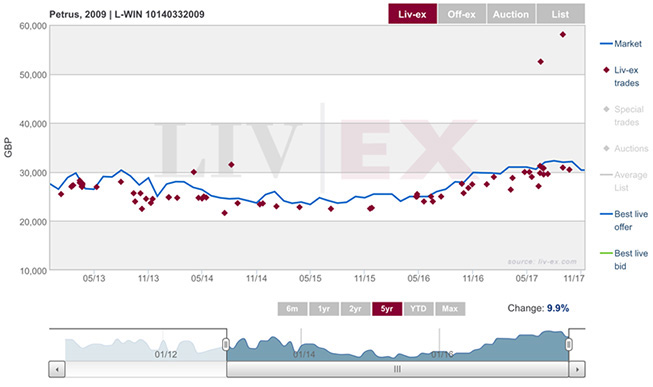Enable Auctions legend entry

coord(626,148)
